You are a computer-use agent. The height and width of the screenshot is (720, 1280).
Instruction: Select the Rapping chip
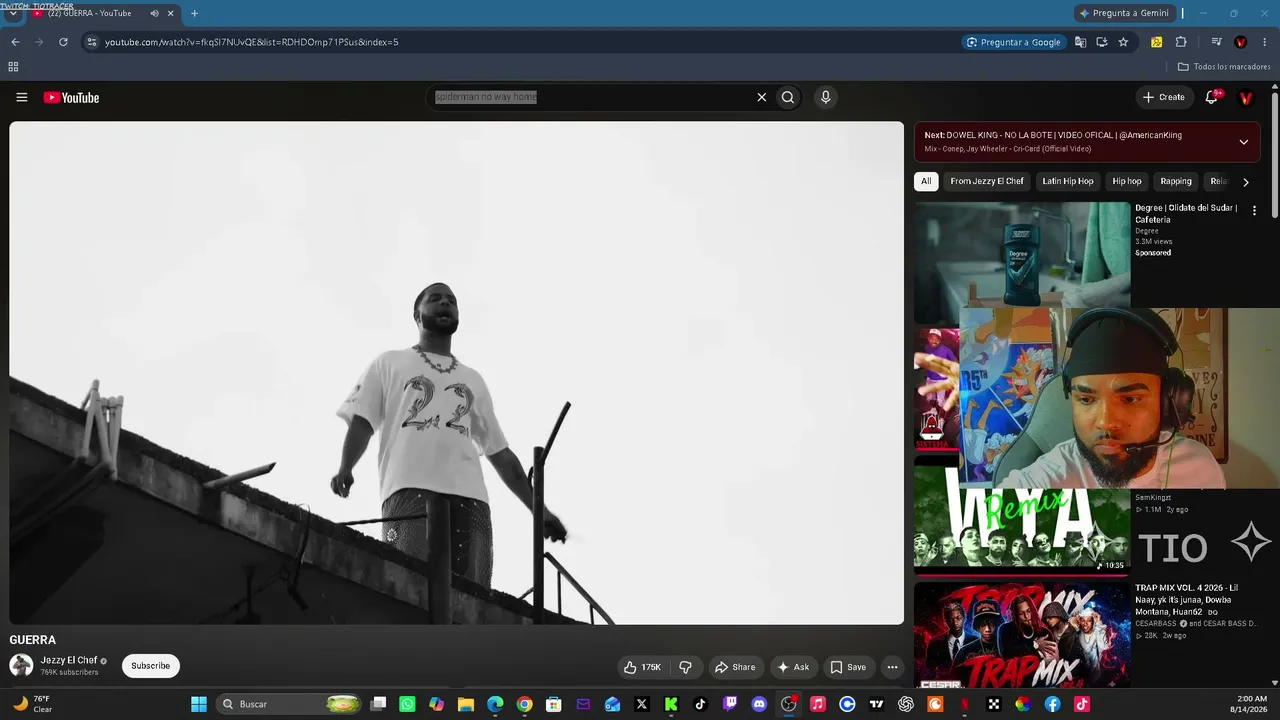point(1176,181)
